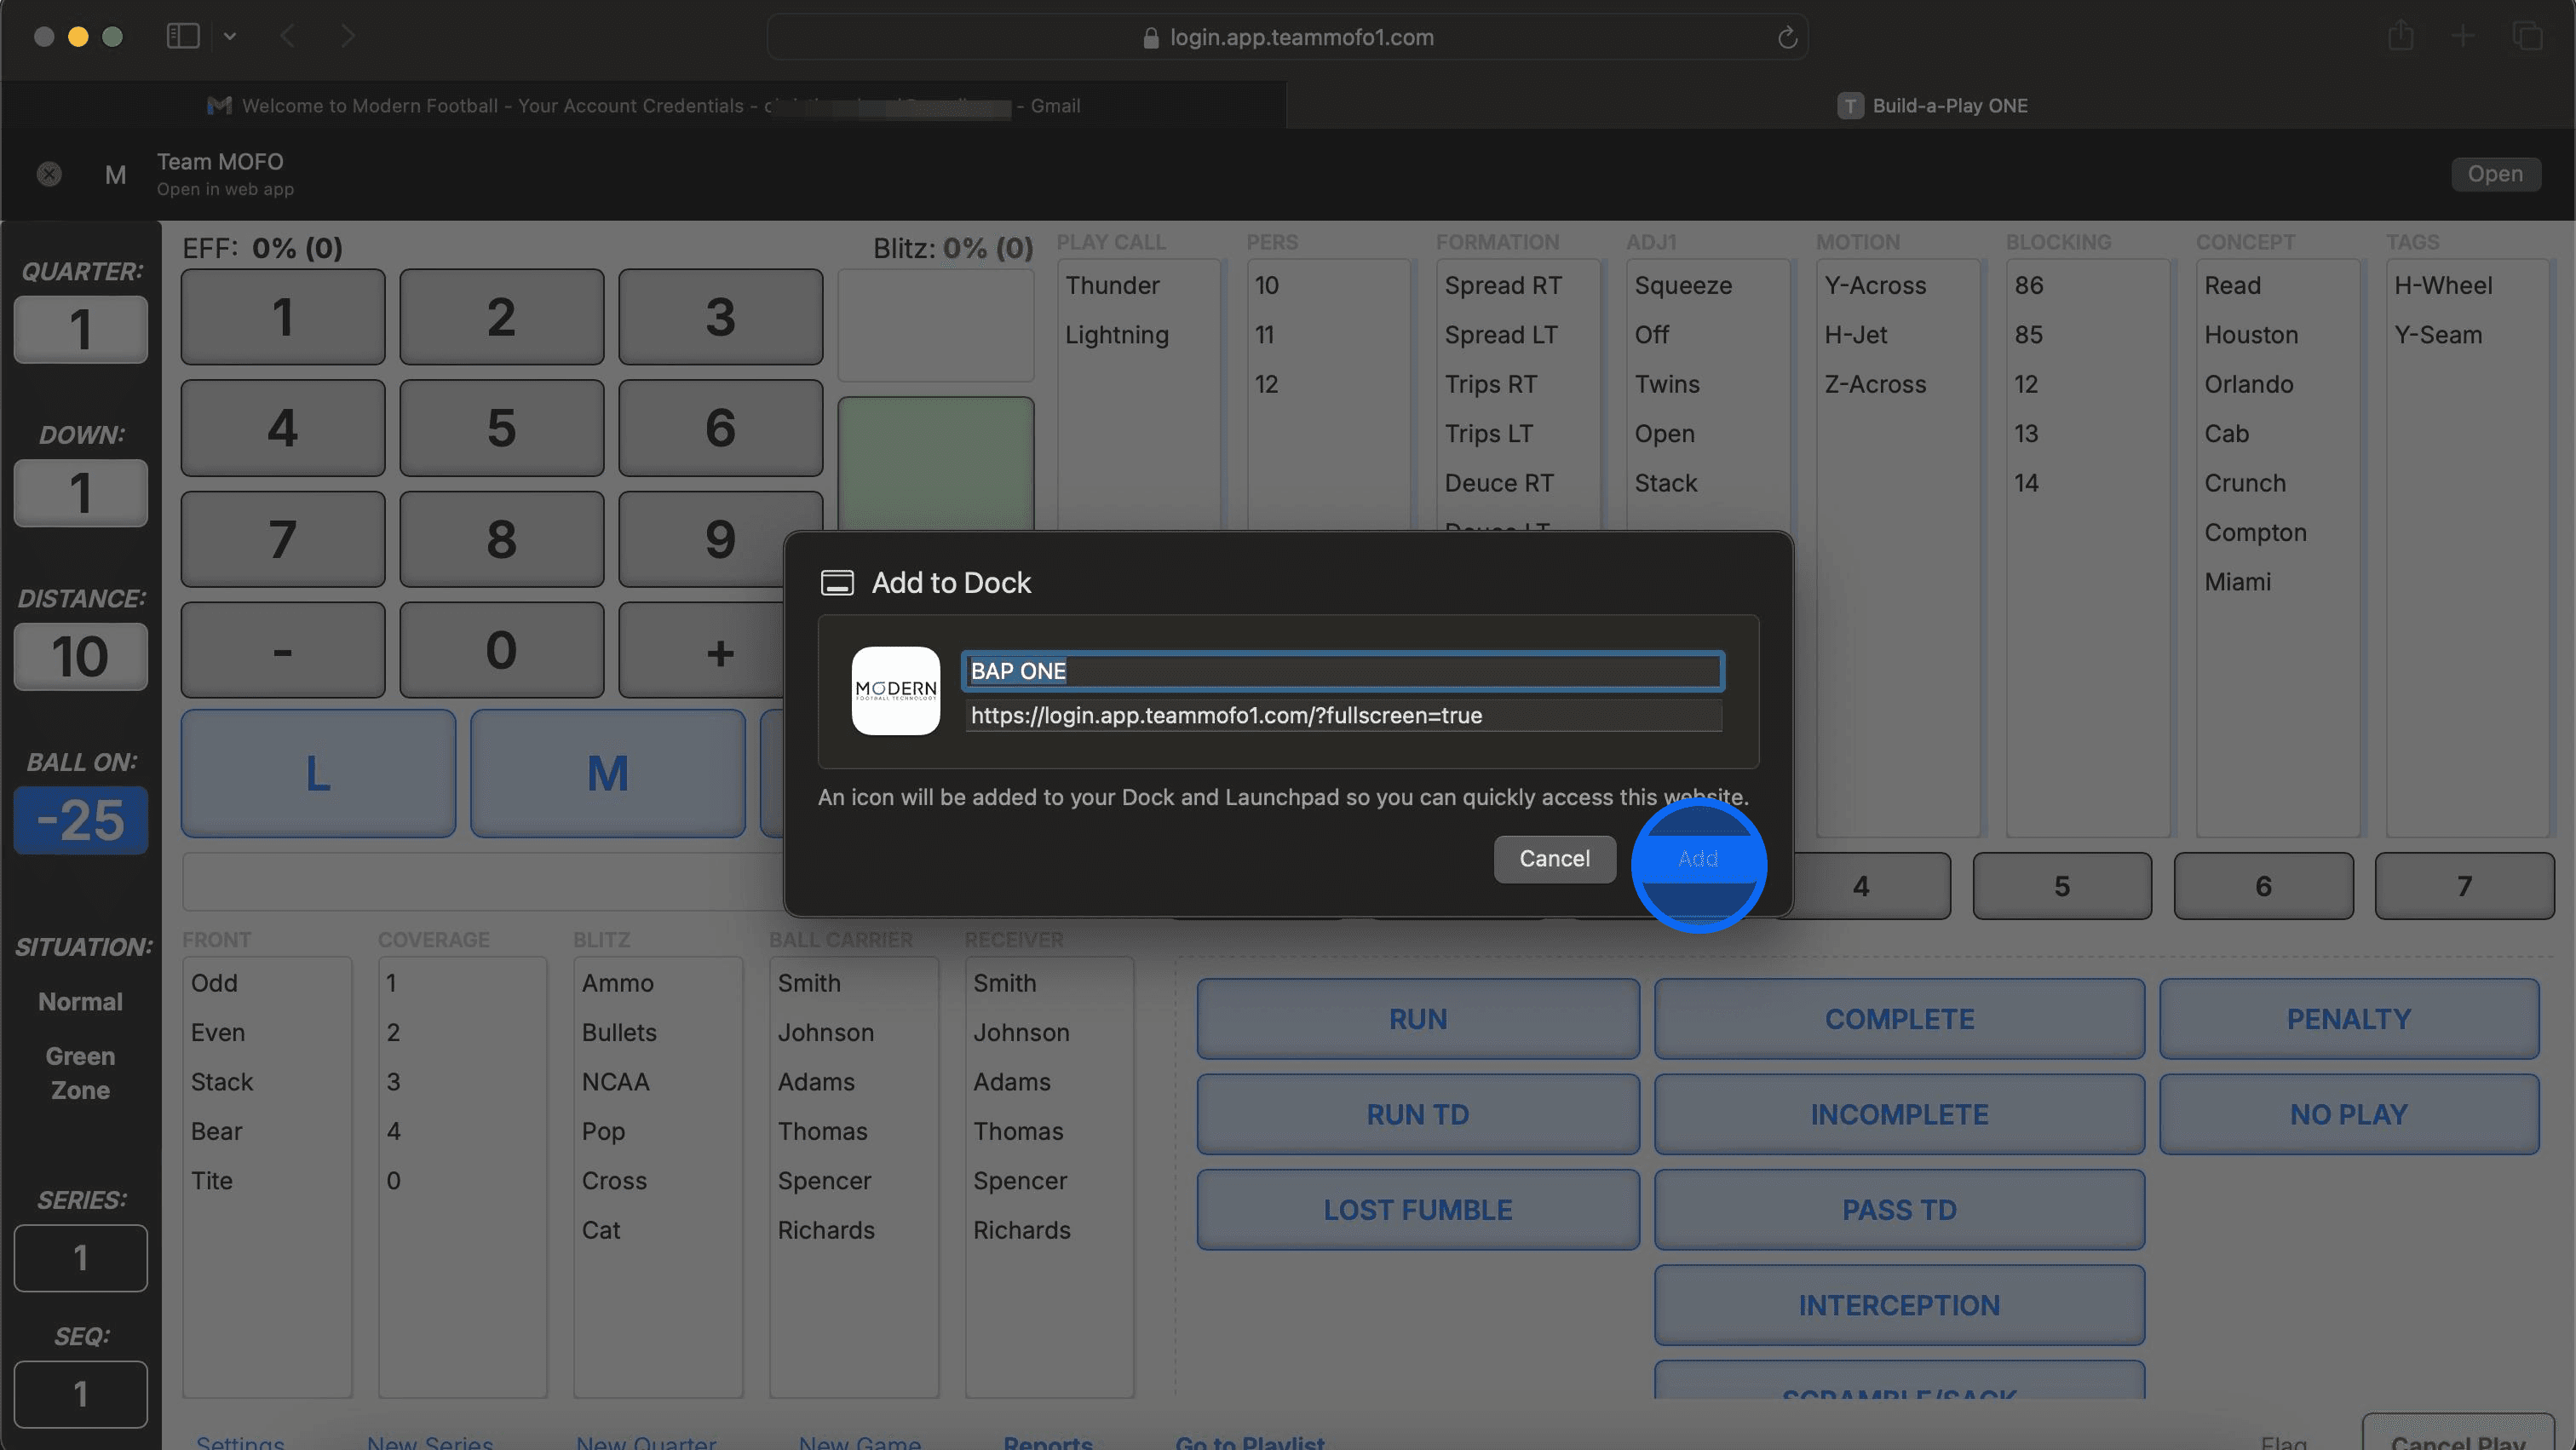Select Richards as receiver
Viewport: 2576px width, 1450px height.
coord(1021,1230)
